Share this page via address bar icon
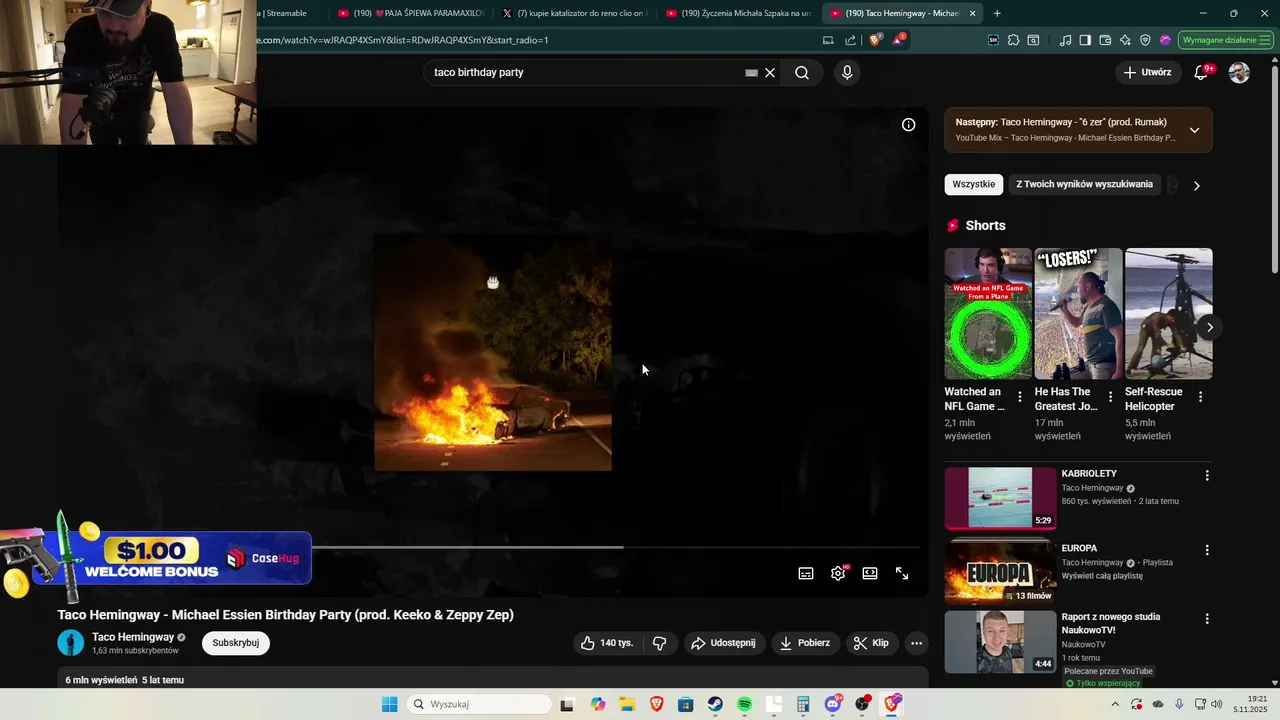Viewport: 1280px width, 720px height. (x=850, y=40)
